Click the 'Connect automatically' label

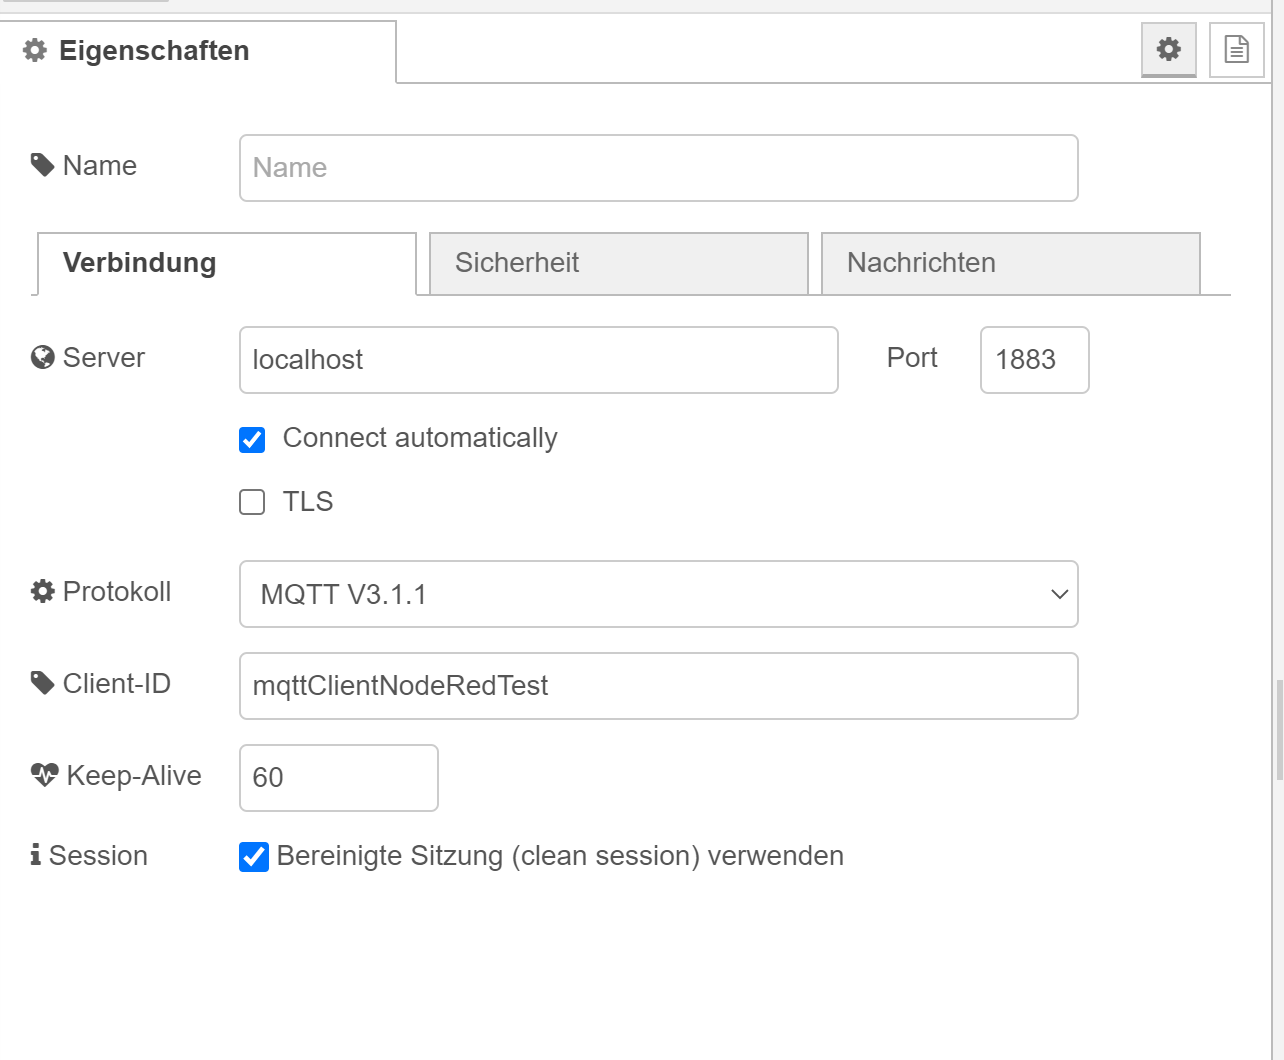pyautogui.click(x=420, y=438)
